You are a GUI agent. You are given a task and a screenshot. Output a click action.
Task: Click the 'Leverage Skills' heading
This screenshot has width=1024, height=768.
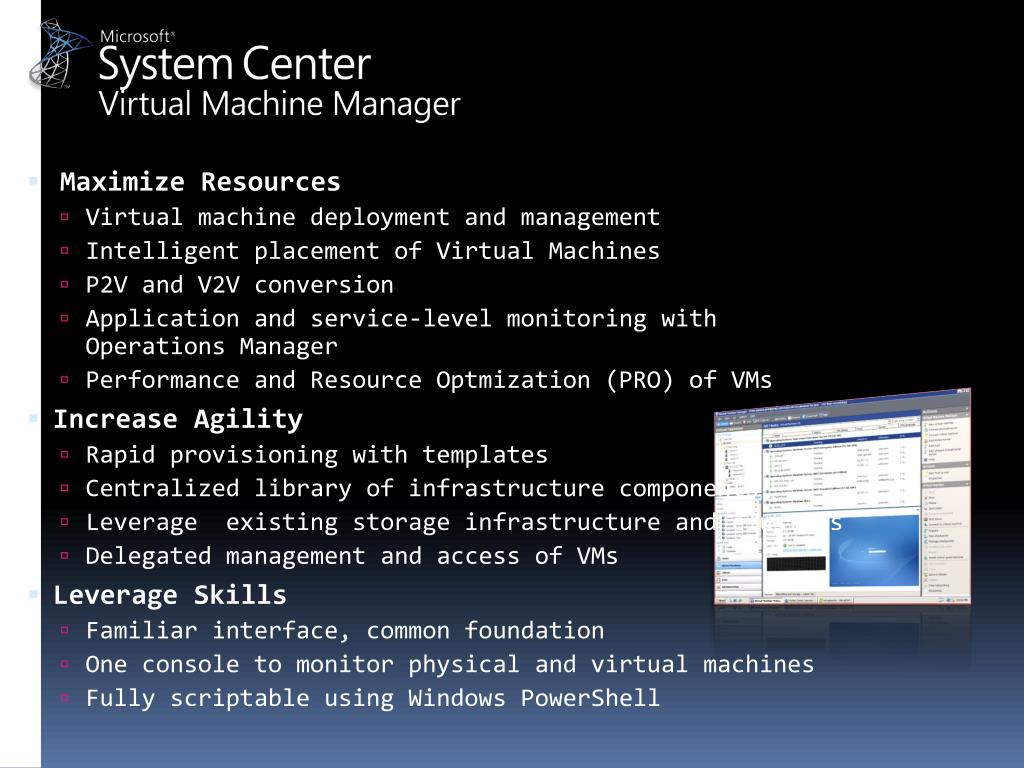[170, 595]
